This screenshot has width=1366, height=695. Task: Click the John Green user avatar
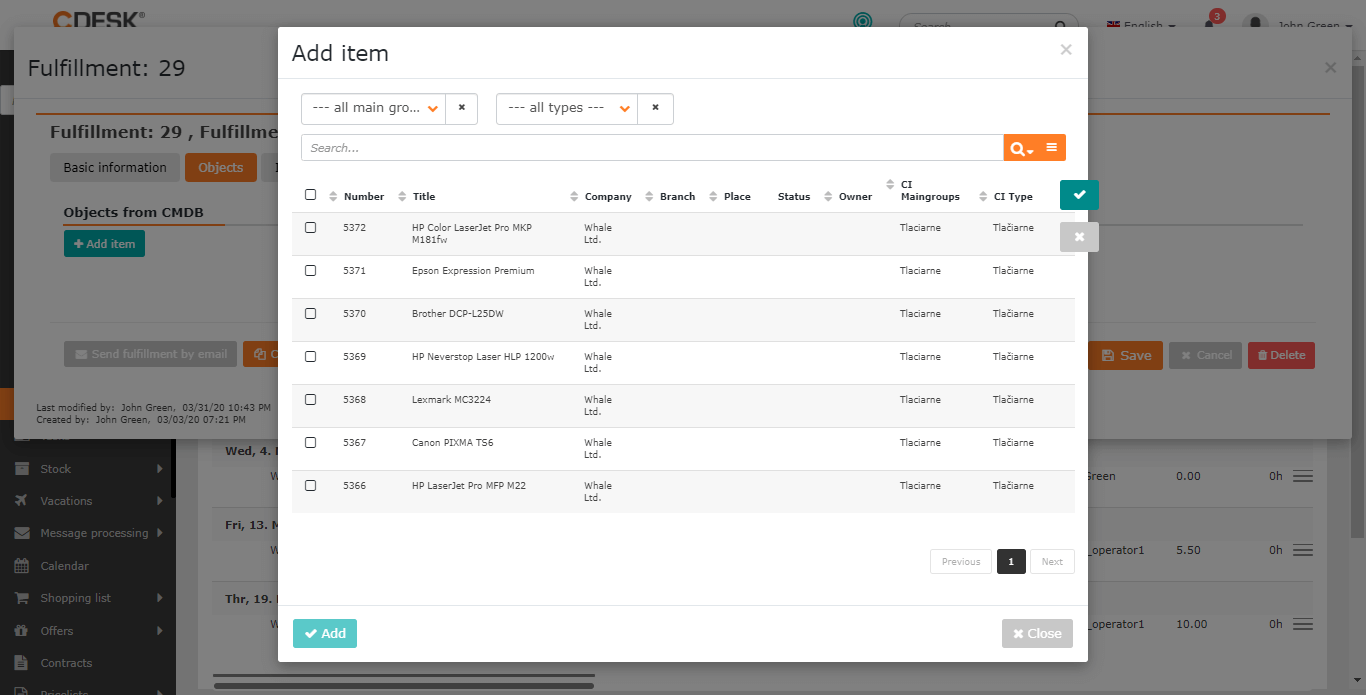click(x=1255, y=25)
